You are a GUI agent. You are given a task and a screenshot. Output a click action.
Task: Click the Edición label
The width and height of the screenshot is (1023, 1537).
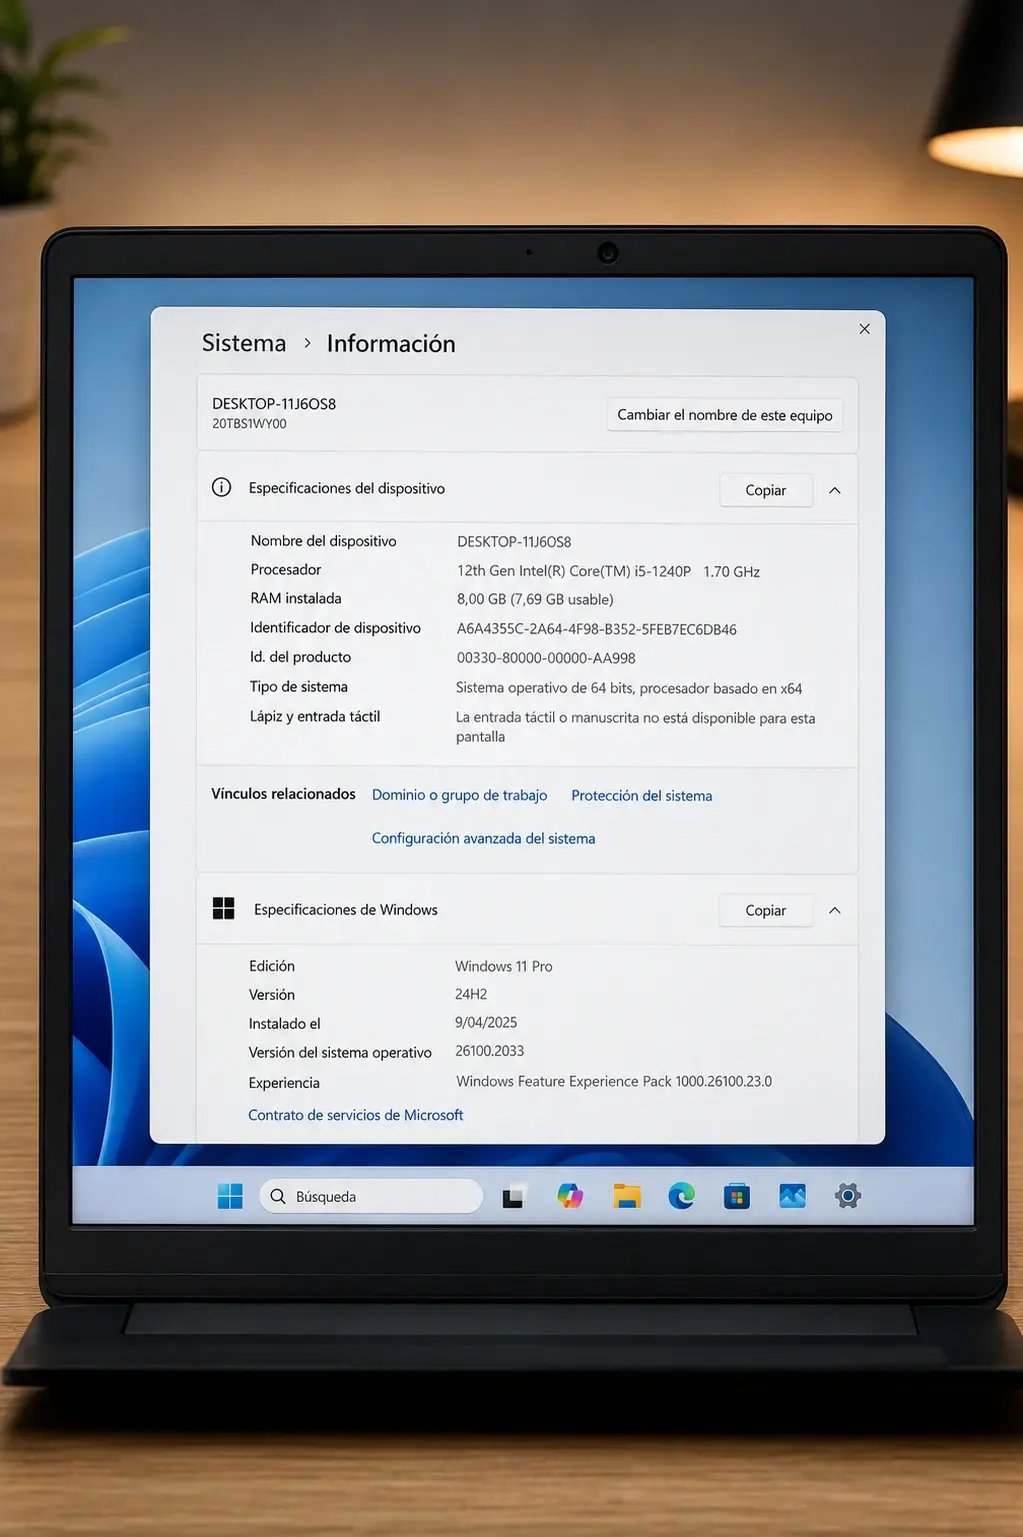click(x=272, y=966)
